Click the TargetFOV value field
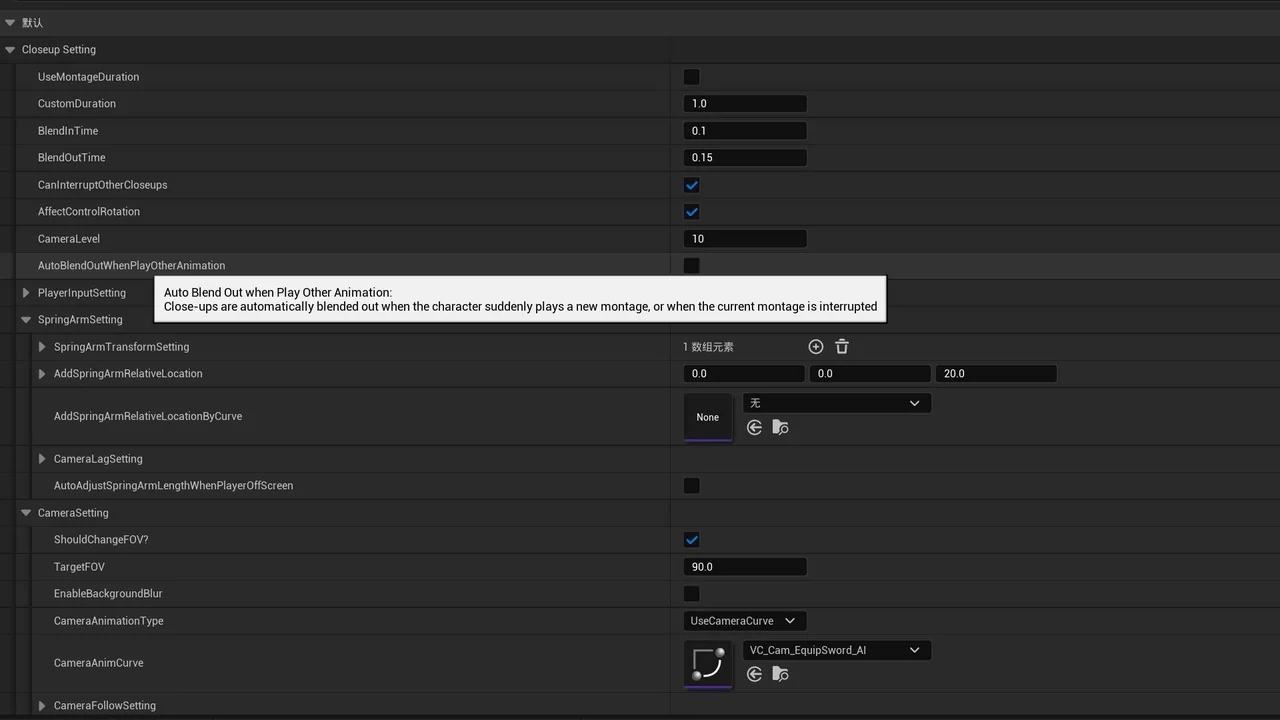The image size is (1280, 720). click(745, 567)
